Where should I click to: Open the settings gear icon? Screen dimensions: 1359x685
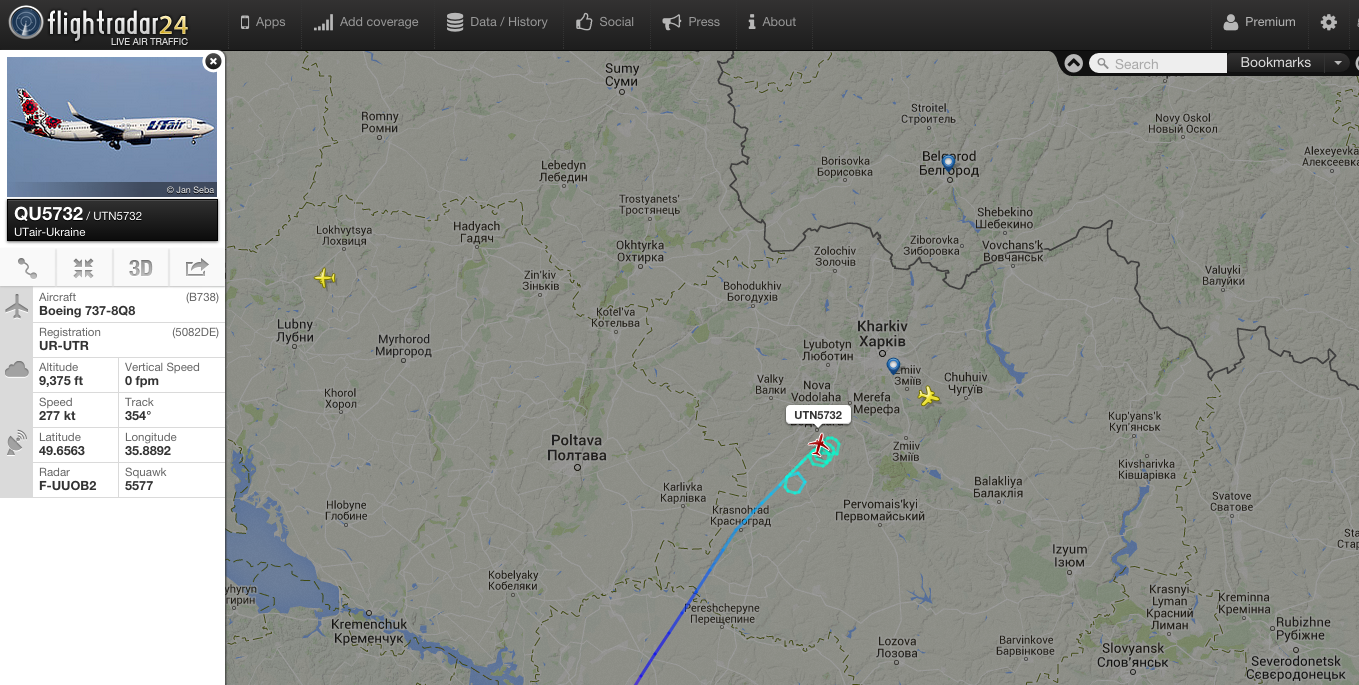click(1328, 22)
